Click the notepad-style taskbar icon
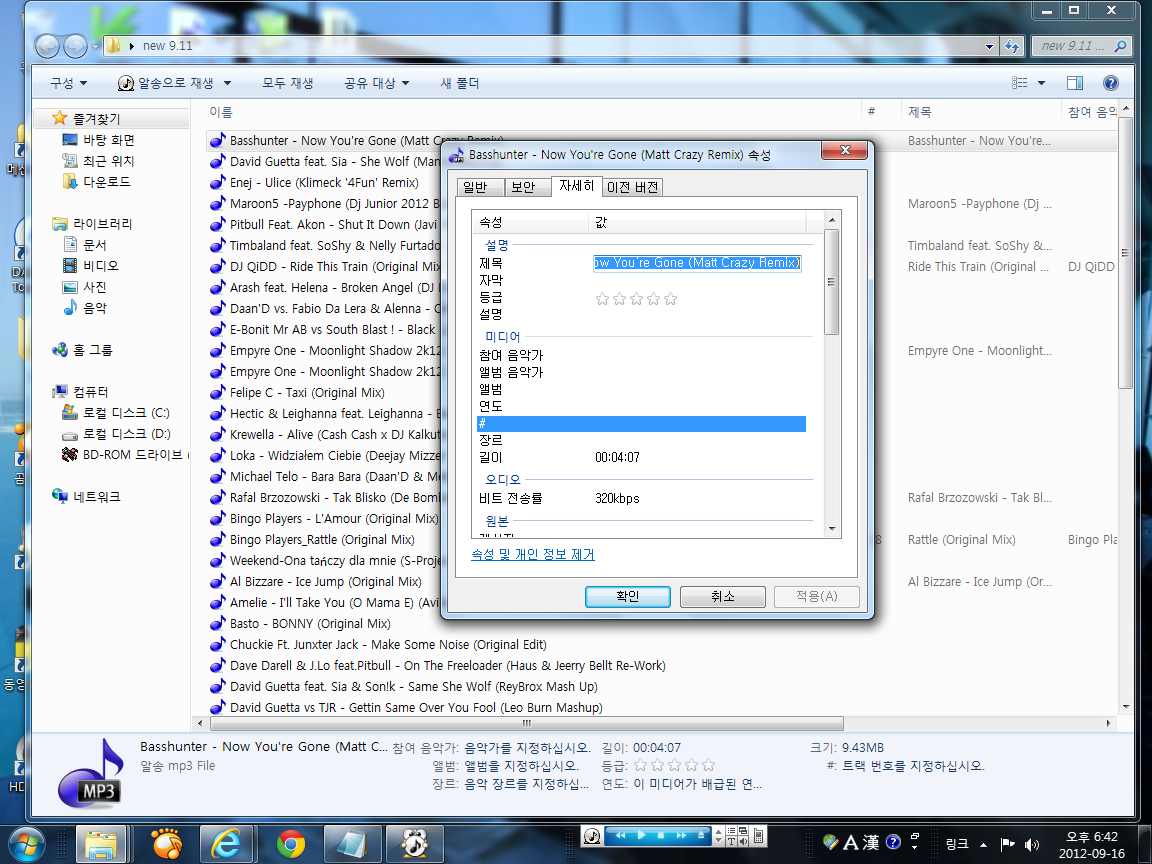 point(355,844)
